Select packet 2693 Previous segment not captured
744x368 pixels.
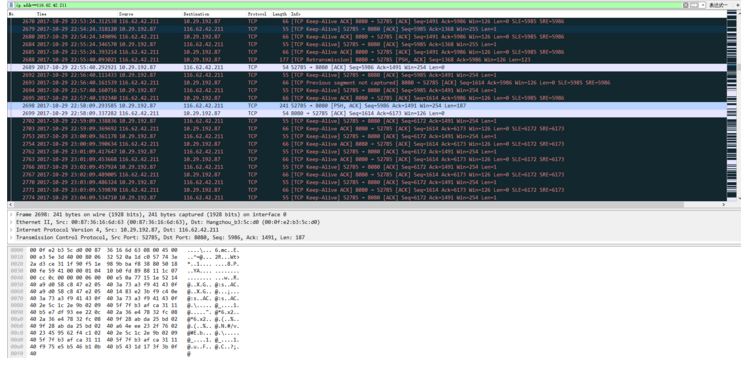(x=367, y=83)
